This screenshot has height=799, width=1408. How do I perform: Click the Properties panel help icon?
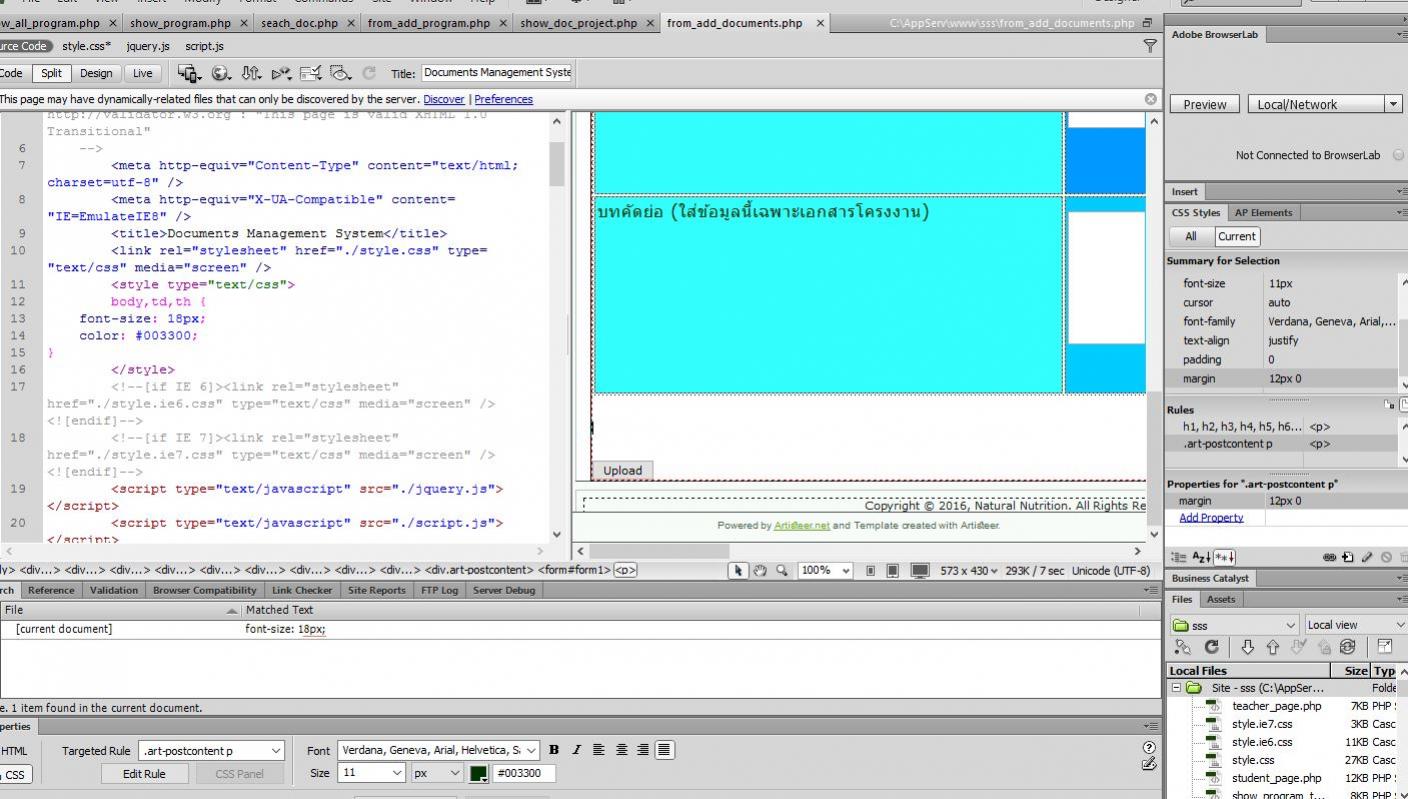tap(1149, 747)
